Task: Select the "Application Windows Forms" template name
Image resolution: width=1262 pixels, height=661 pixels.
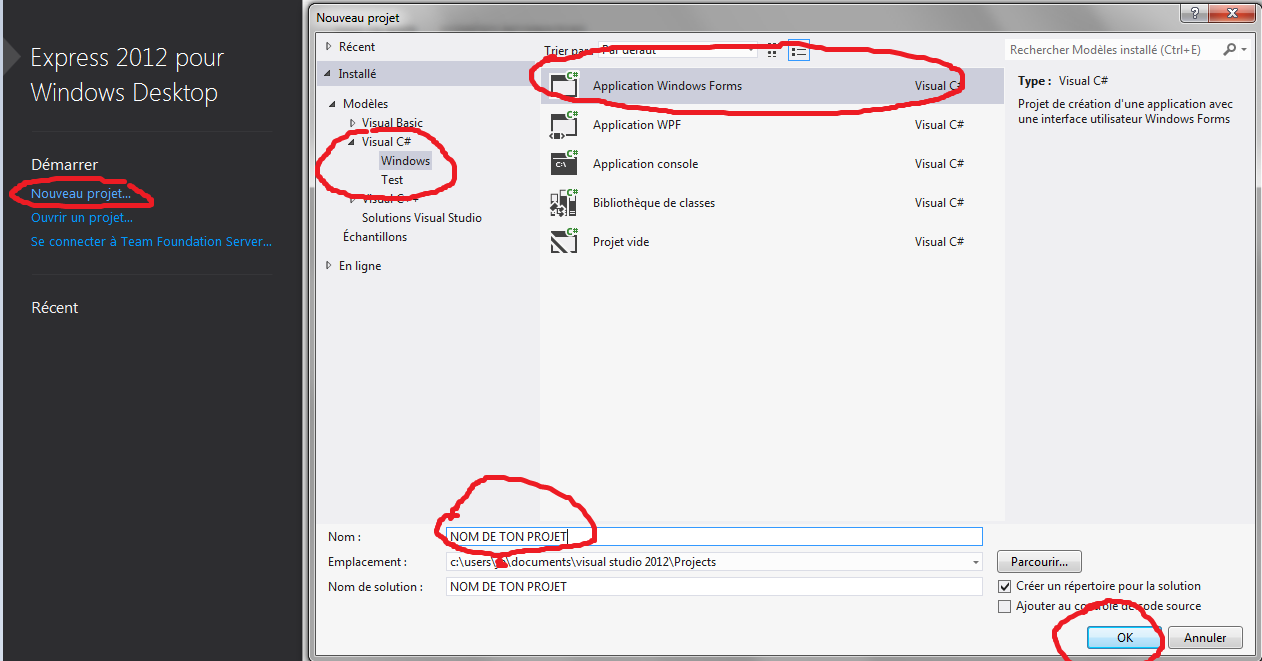Action: point(667,86)
